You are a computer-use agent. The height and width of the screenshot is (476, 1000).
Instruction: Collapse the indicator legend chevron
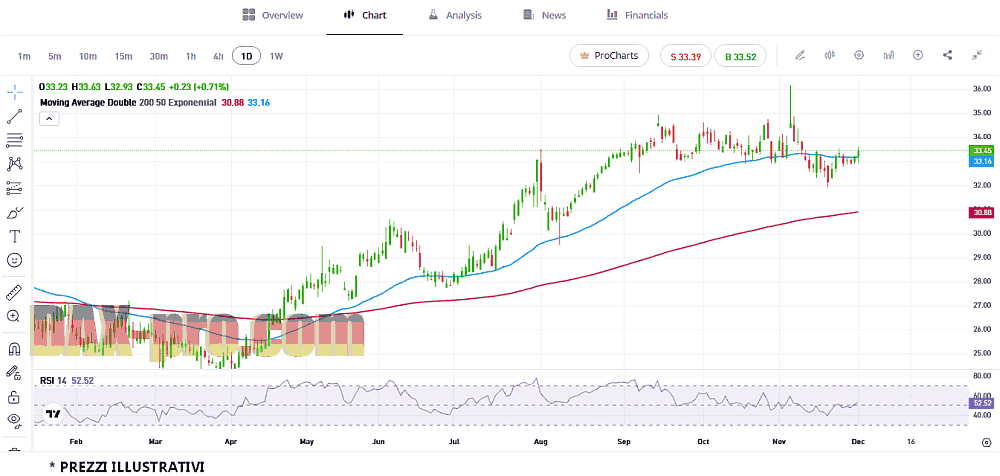click(x=49, y=119)
